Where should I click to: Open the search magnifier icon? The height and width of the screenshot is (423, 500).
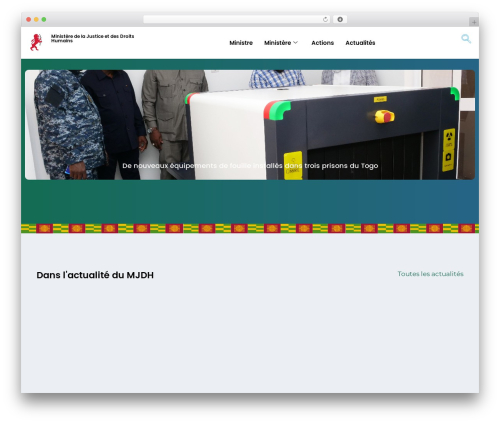tap(466, 39)
